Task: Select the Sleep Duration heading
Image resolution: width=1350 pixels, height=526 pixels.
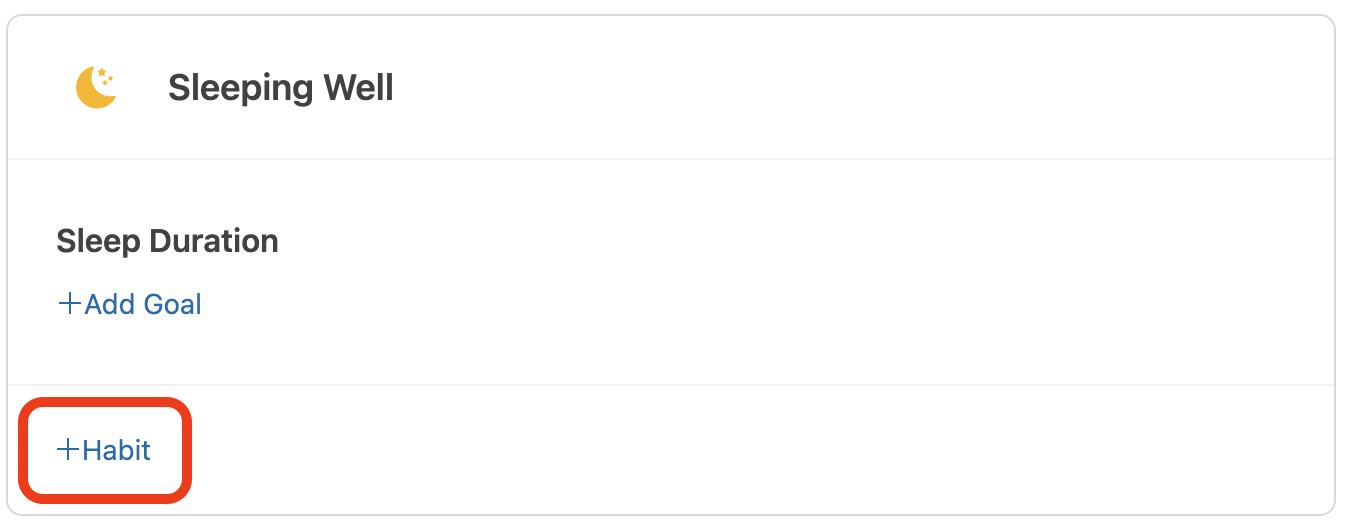Action: (167, 241)
